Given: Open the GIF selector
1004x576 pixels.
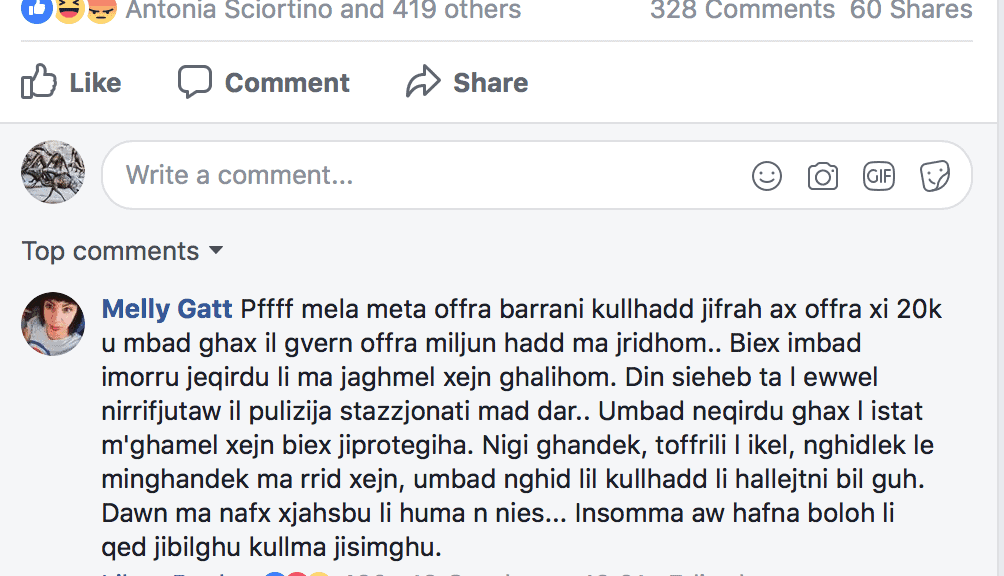Looking at the screenshot, I should point(879,177).
